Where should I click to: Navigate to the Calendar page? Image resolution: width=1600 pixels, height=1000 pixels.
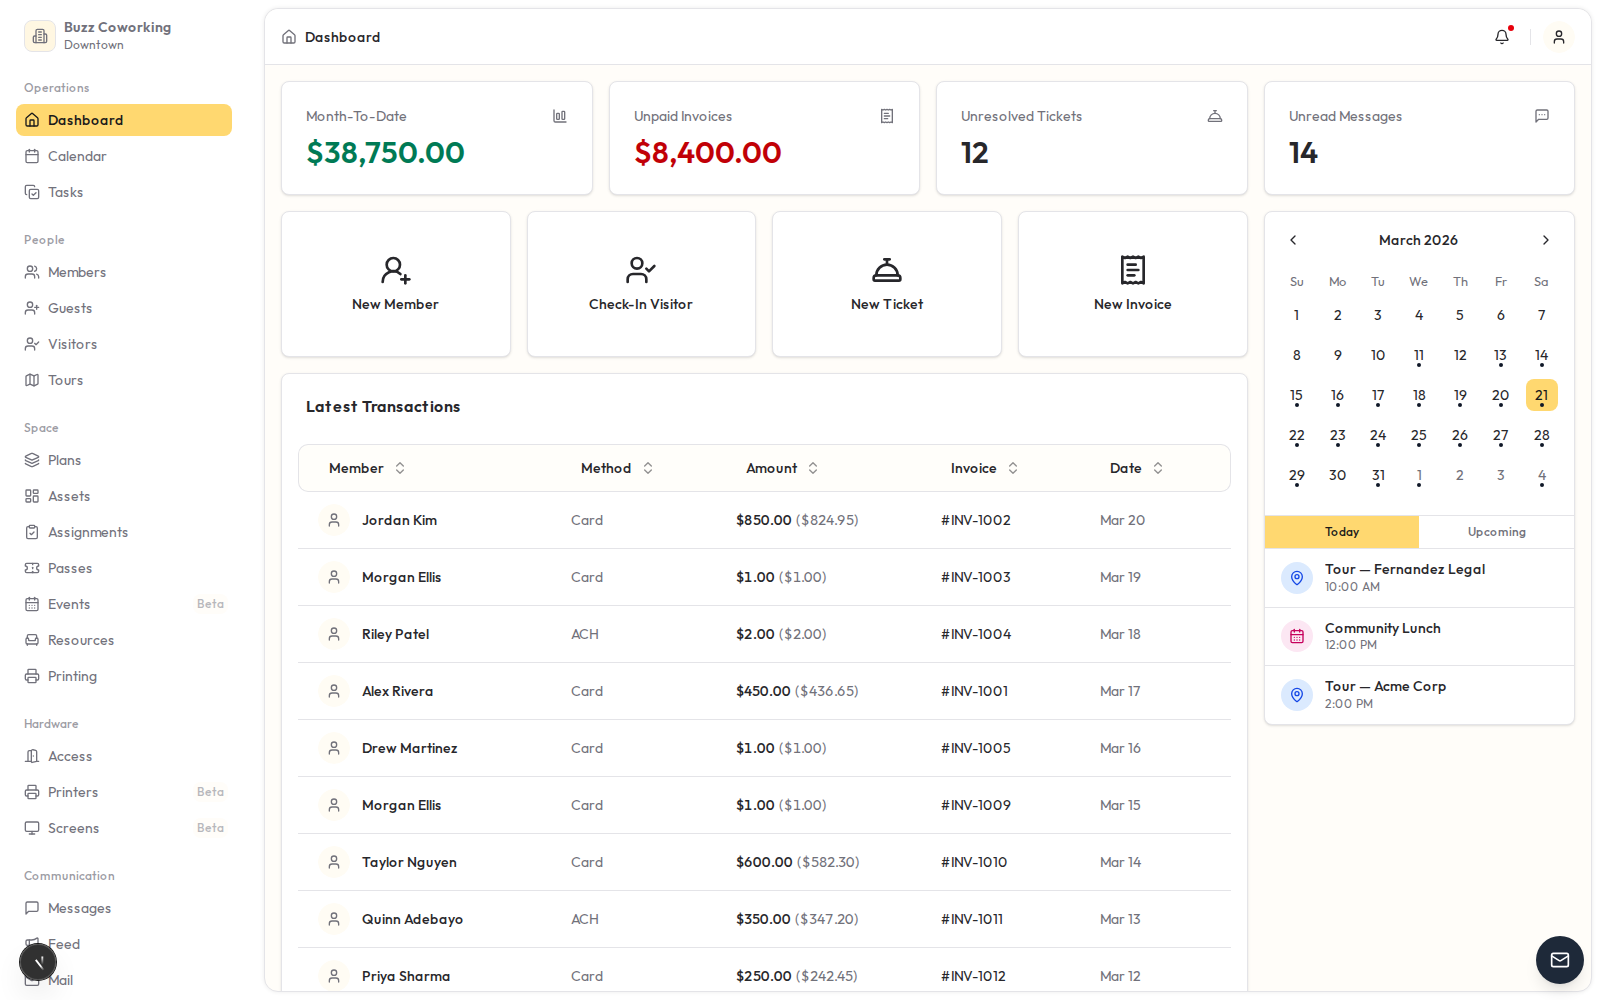77,156
